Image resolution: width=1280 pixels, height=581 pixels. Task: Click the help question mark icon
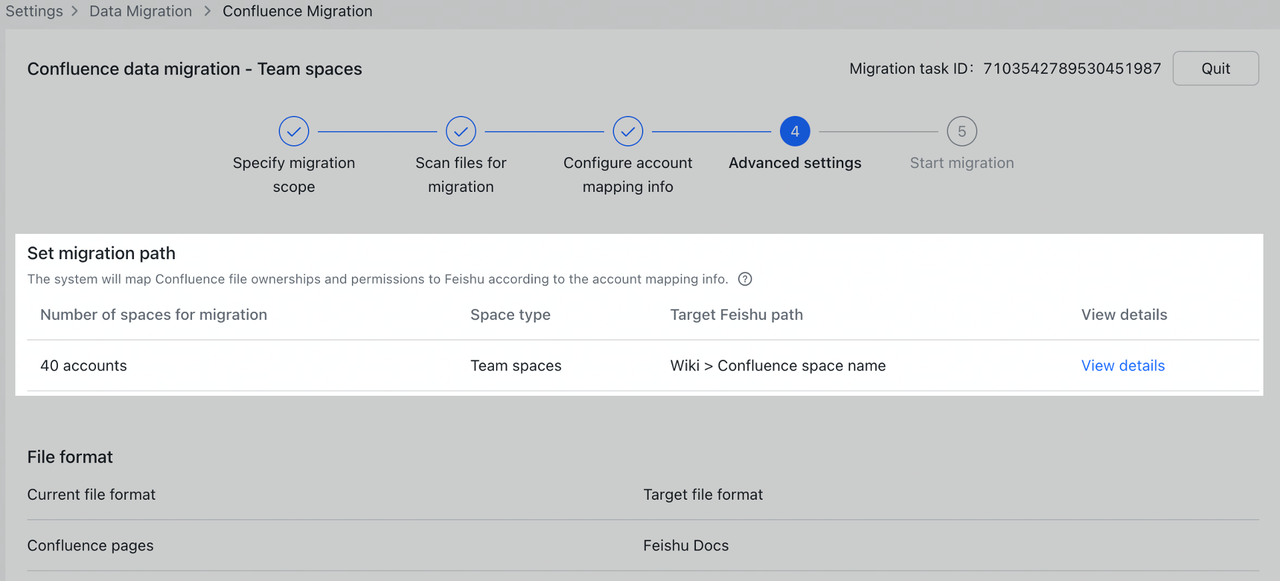(745, 279)
